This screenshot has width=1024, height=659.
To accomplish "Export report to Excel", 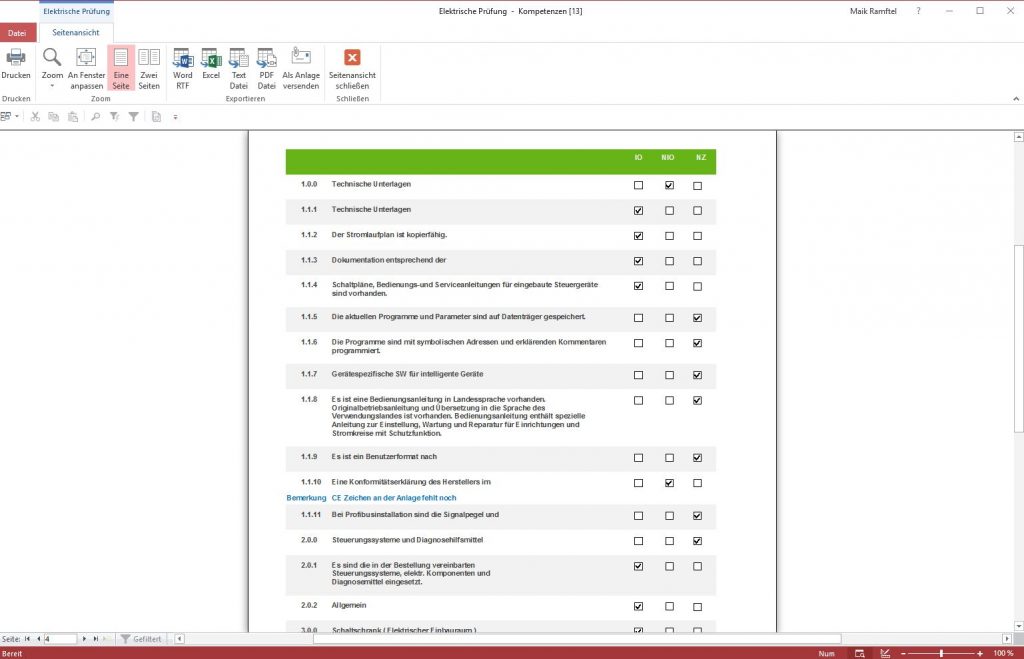I will [x=211, y=63].
